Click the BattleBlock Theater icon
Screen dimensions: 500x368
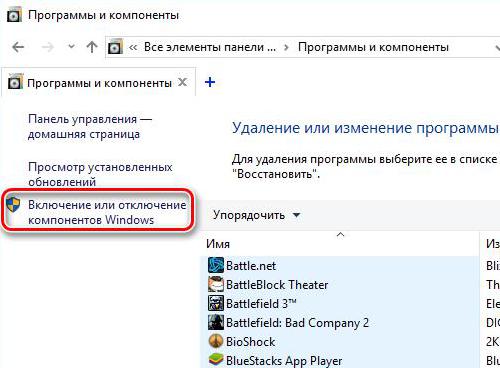tap(216, 284)
